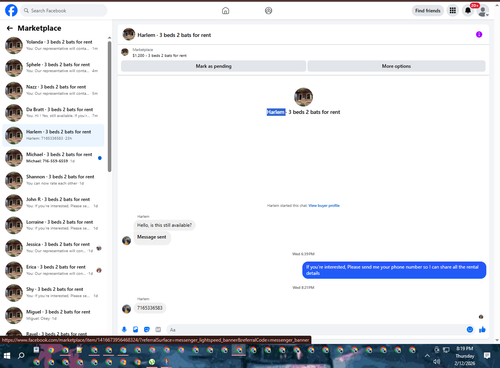Open the Home icon in top bar
The image size is (500, 368).
pyautogui.click(x=226, y=11)
